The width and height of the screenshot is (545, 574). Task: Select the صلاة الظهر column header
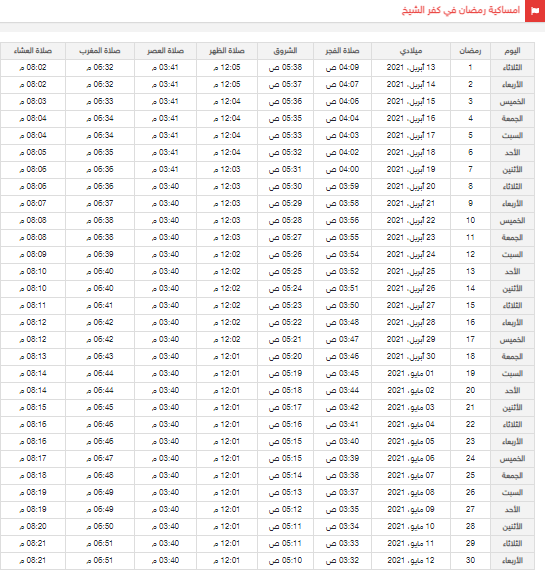[x=227, y=51]
